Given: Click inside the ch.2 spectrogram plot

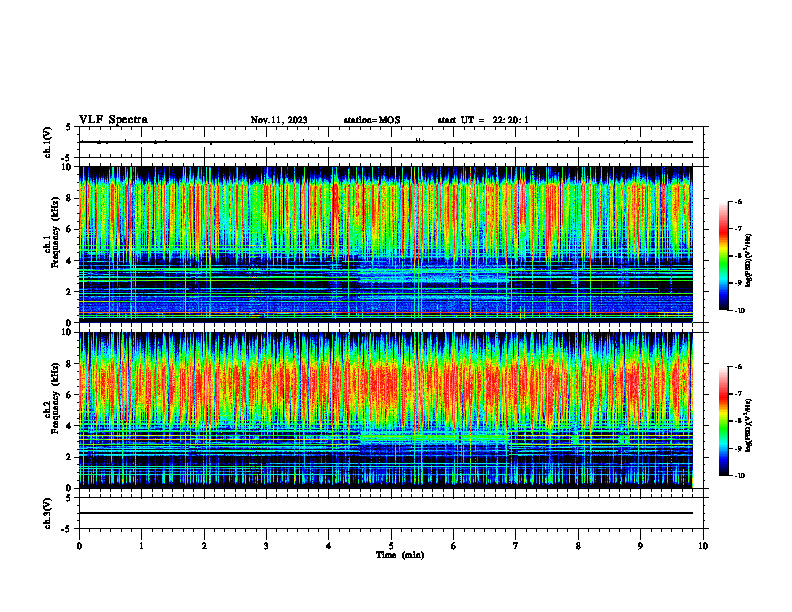Looking at the screenshot, I should 385,410.
